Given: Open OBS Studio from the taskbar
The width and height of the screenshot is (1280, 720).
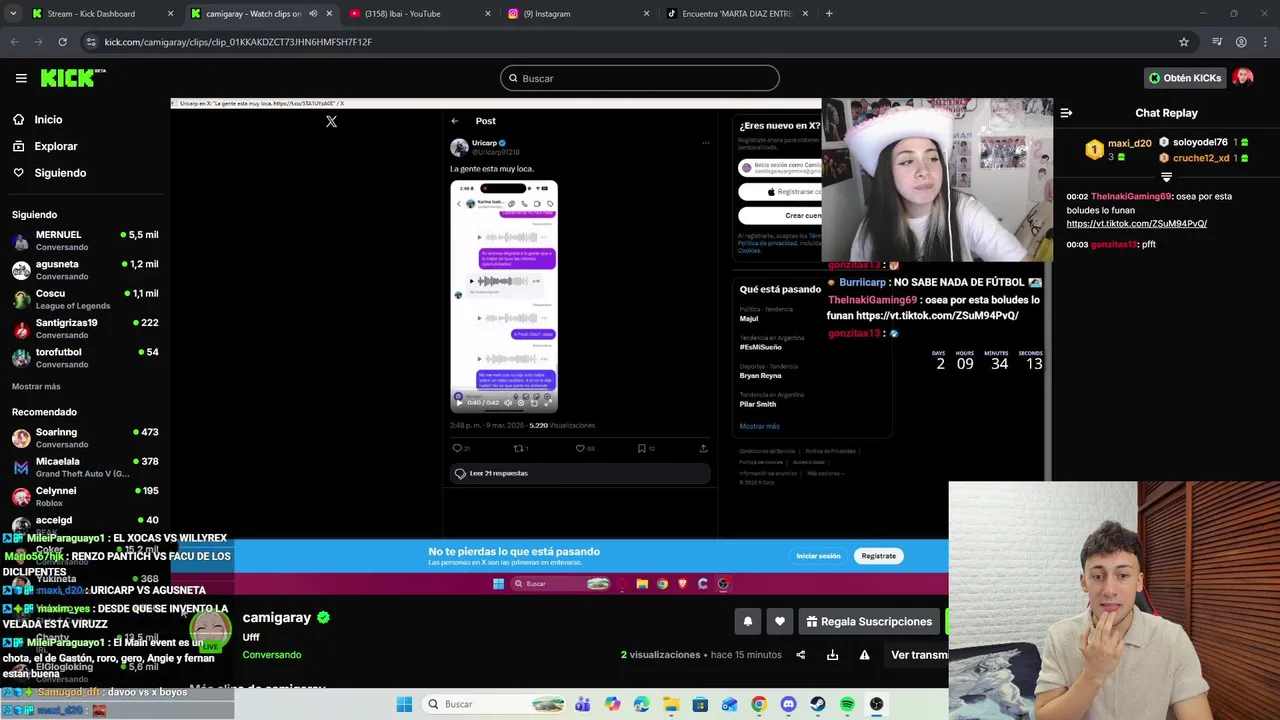Looking at the screenshot, I should click(x=877, y=704).
